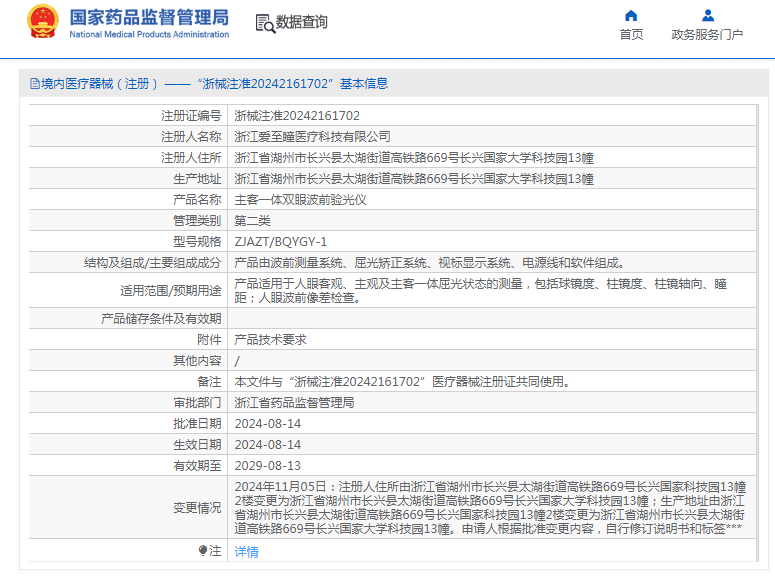
Task: Select product name 主客一体双眼波前验光仪
Action: pos(301,200)
